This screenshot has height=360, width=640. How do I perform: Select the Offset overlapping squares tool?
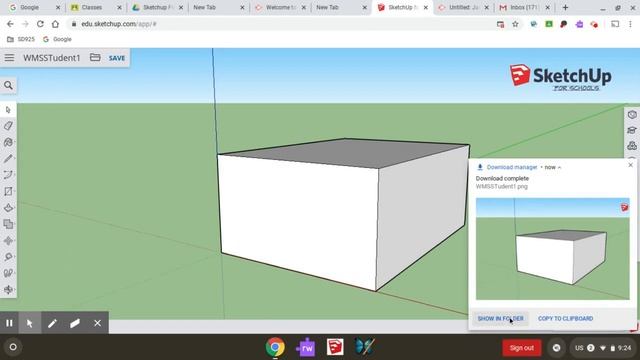coord(8,224)
